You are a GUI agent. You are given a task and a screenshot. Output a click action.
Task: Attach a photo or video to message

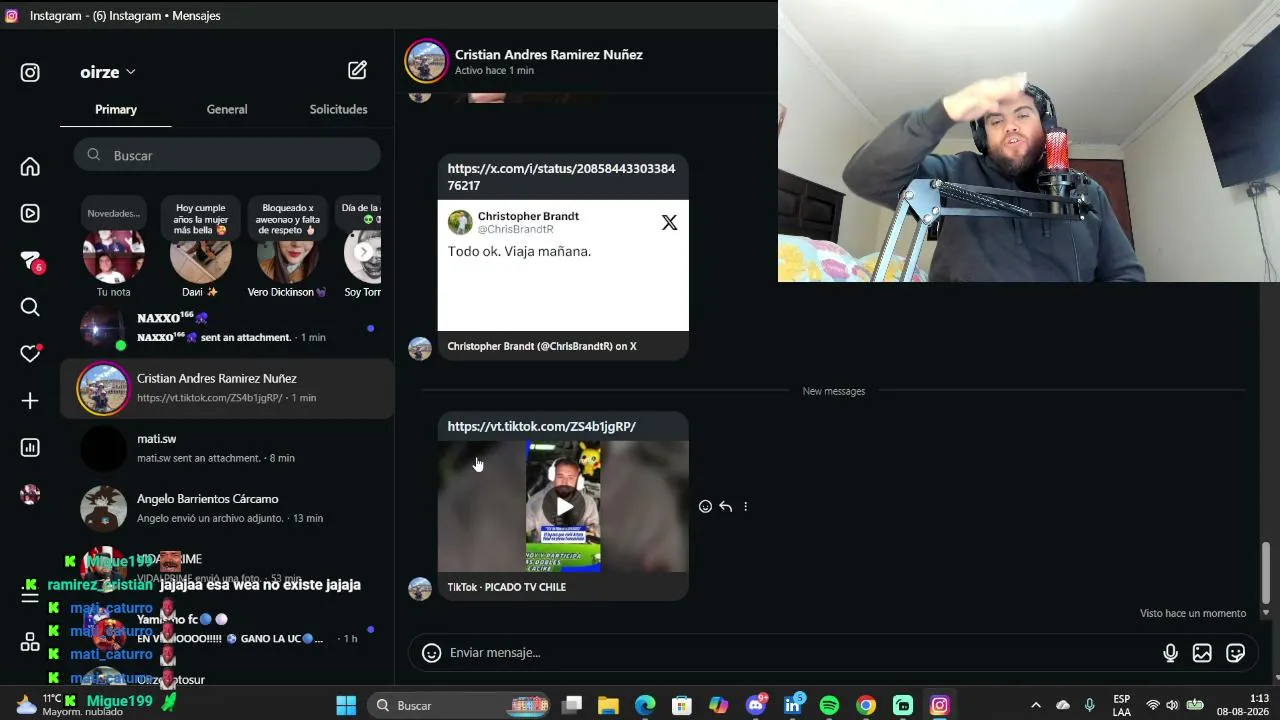click(1202, 653)
